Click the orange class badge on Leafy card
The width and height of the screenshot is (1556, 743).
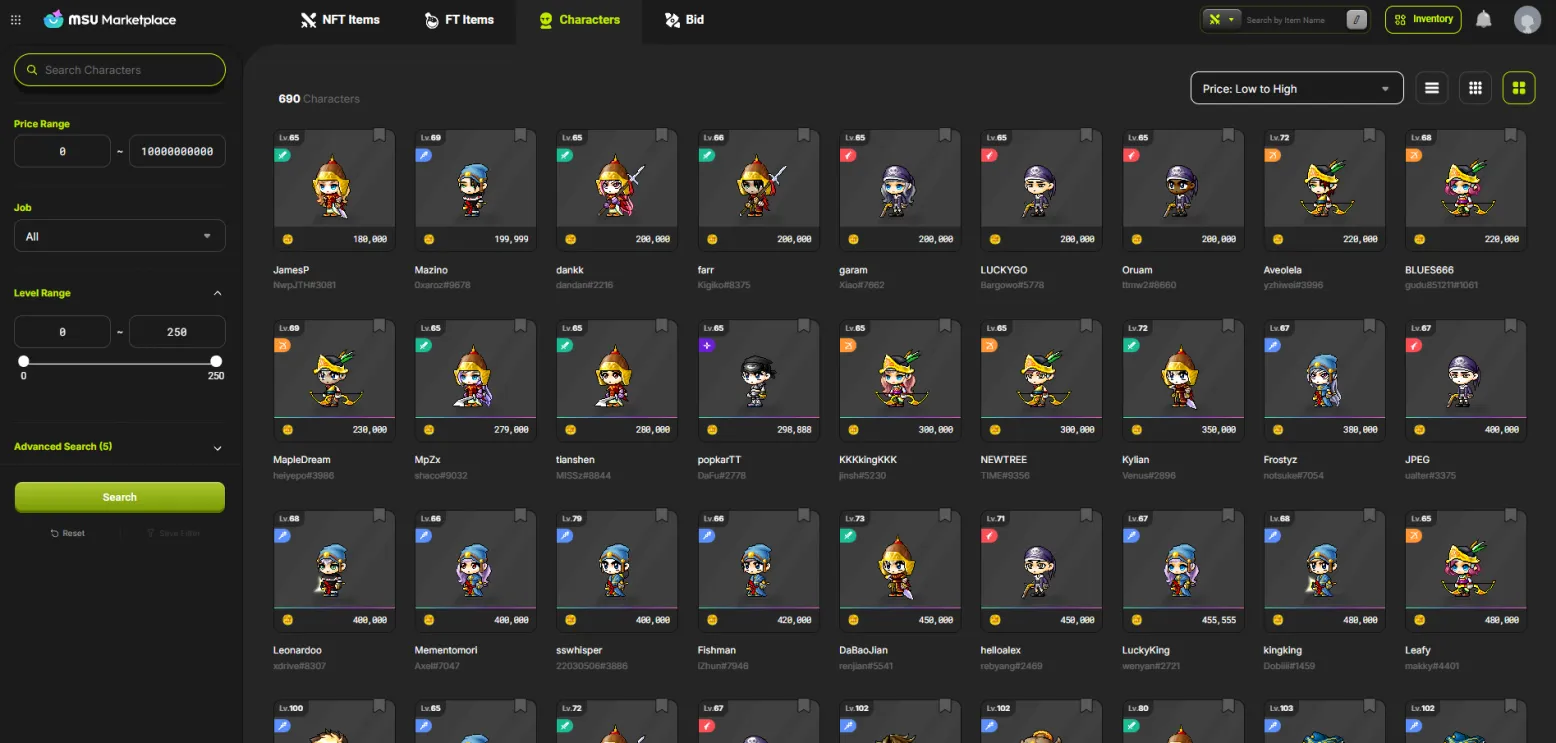[x=1414, y=536]
